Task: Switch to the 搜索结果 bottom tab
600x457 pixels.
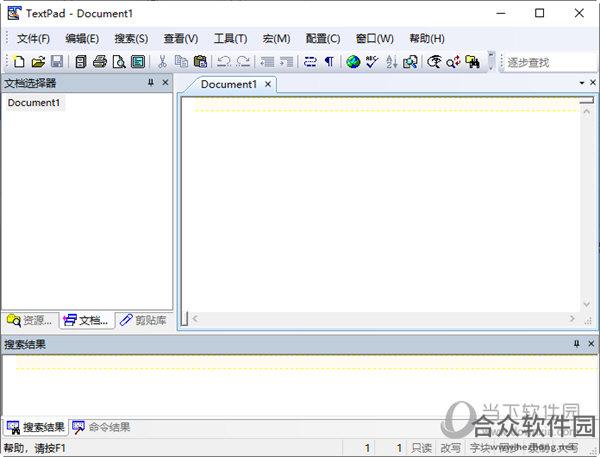Action: pos(36,427)
